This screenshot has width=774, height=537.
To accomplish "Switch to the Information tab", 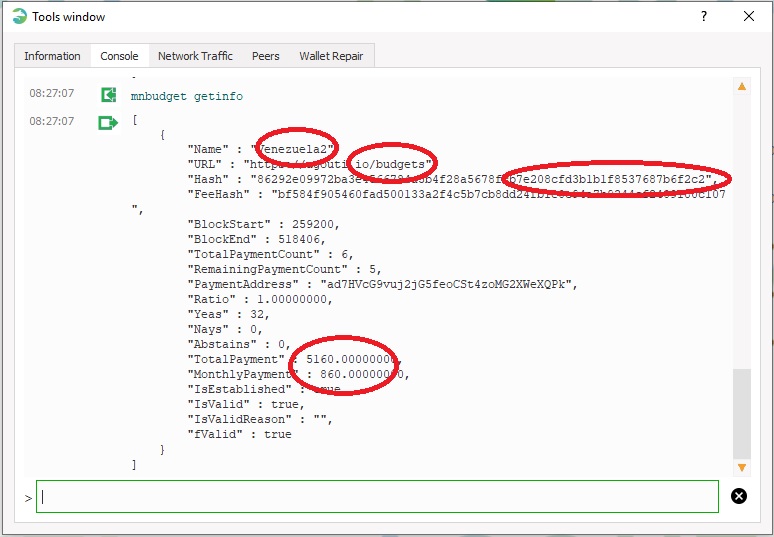I will pos(52,56).
